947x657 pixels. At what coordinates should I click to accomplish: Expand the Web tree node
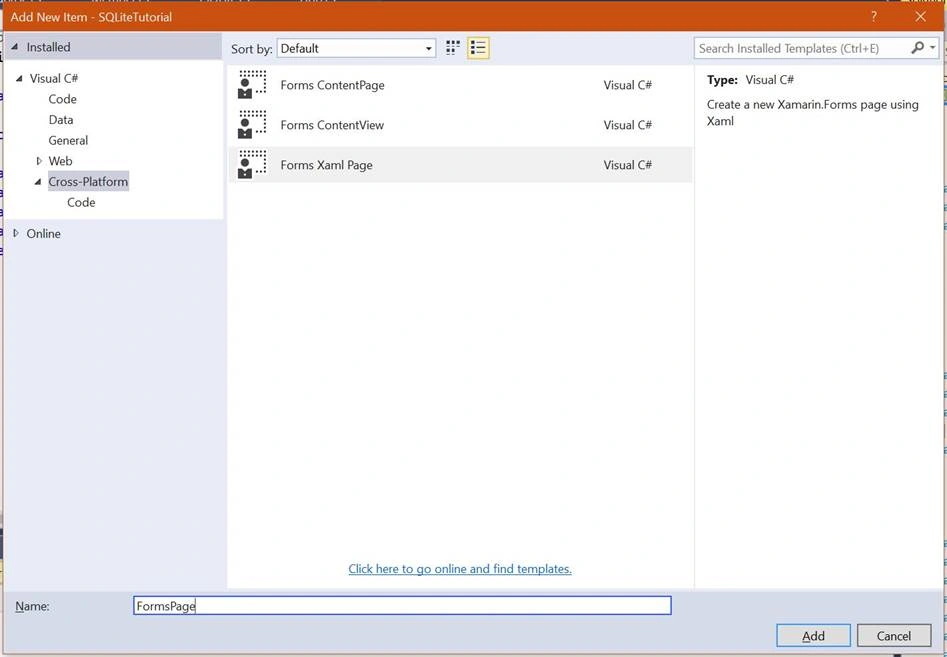point(39,161)
